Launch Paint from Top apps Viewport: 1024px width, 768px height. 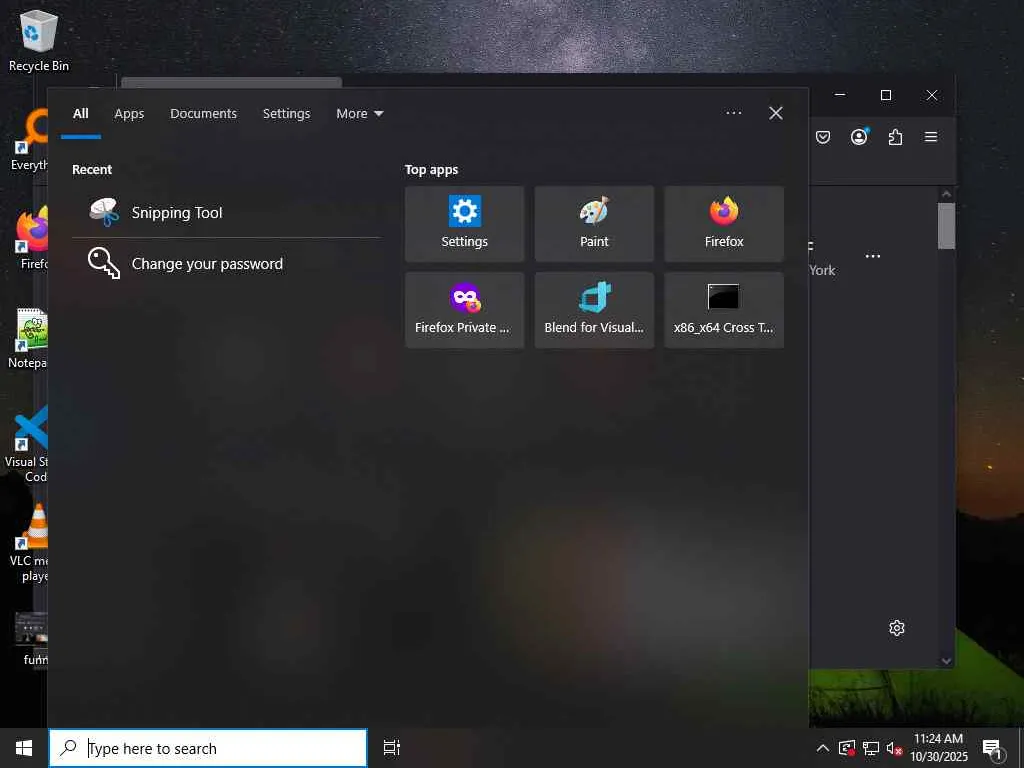click(x=594, y=224)
